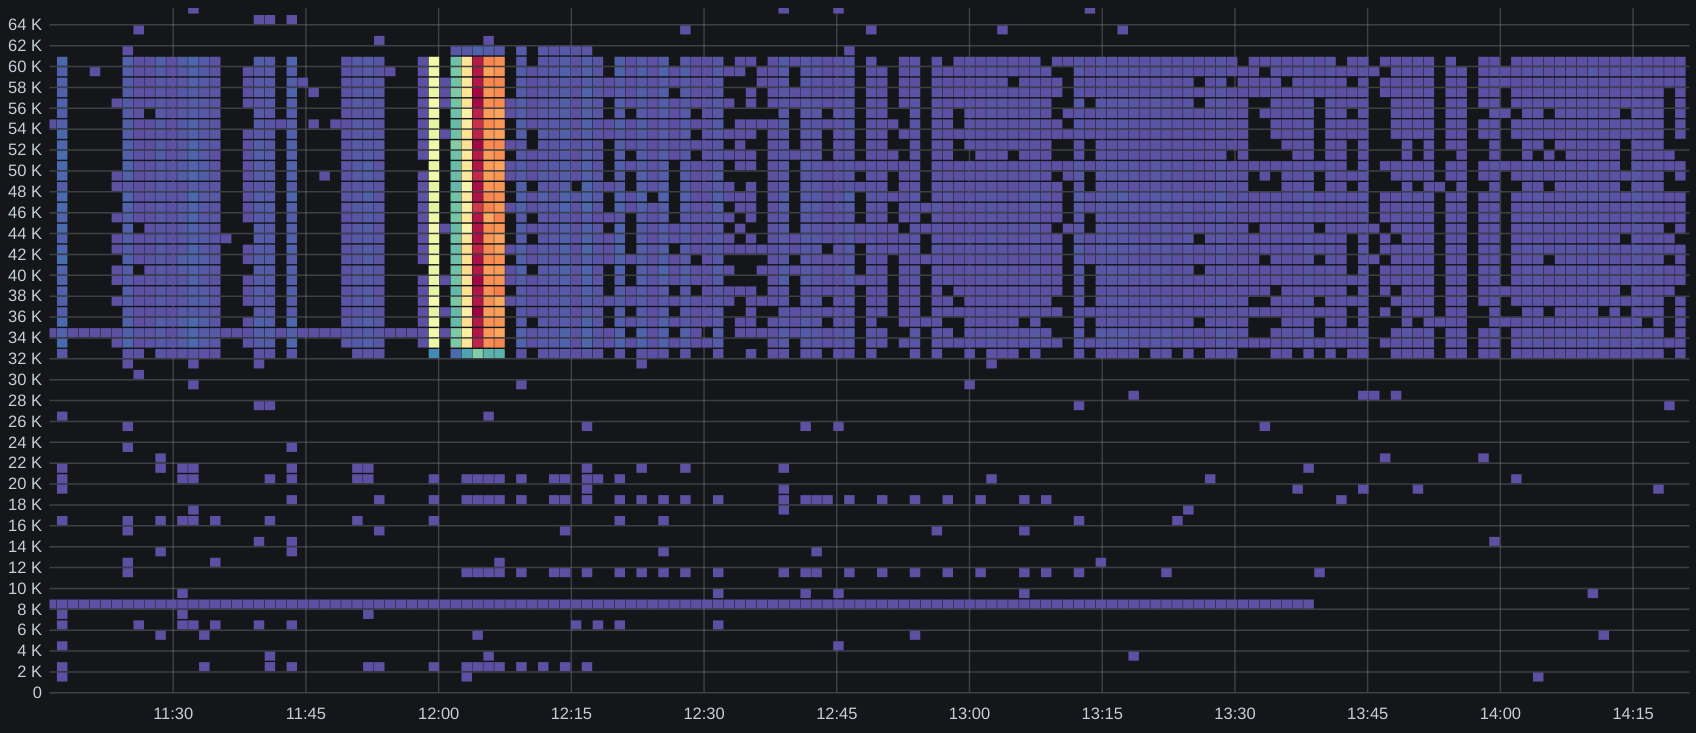1696x733 pixels.
Task: Click the 64 K y-axis label
Action: (x=25, y=25)
